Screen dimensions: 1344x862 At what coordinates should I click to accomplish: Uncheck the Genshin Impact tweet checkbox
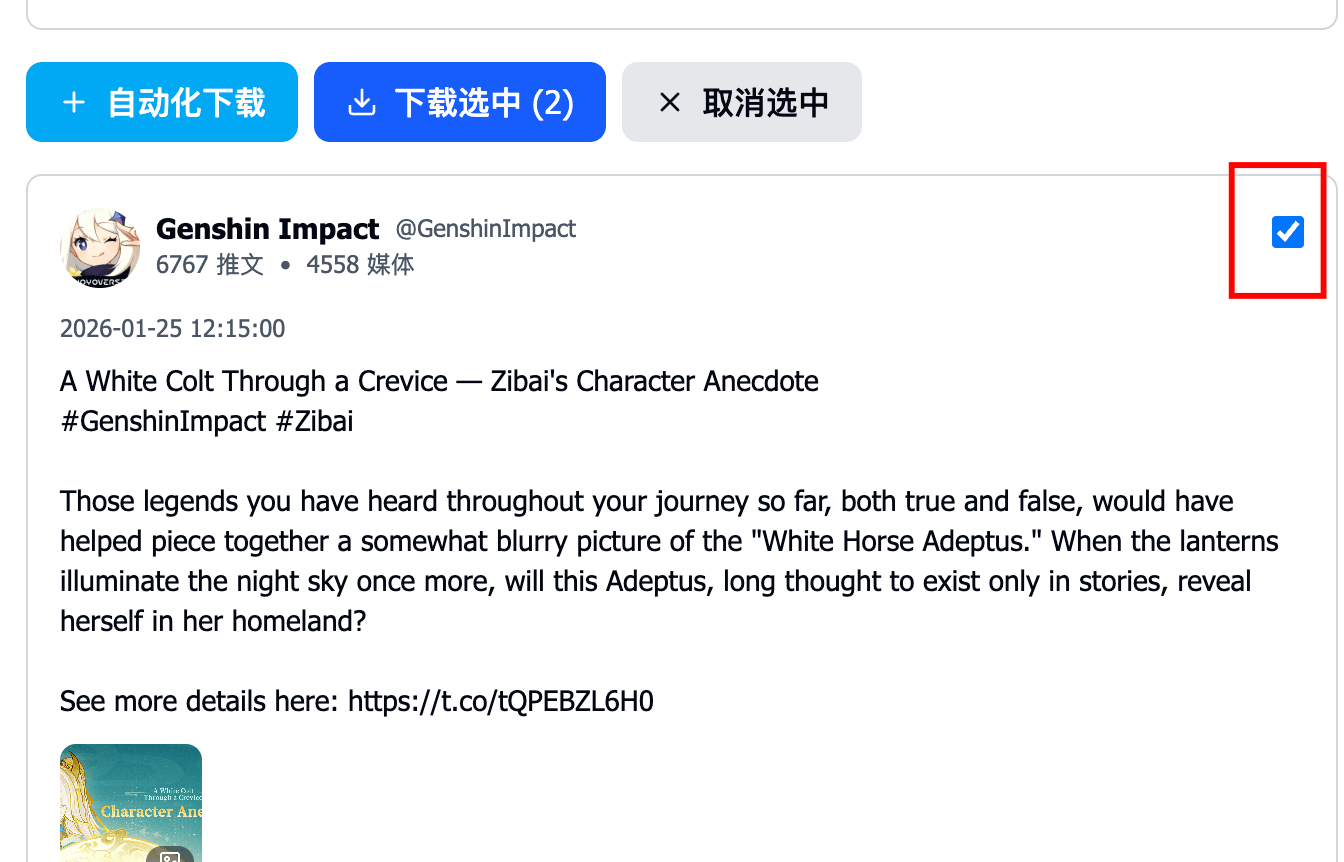[1287, 232]
